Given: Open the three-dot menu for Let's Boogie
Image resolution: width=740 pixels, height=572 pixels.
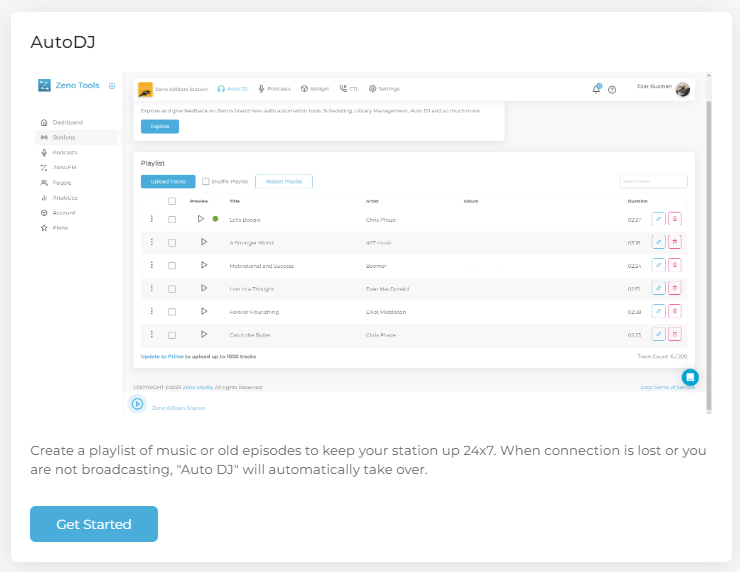Looking at the screenshot, I should tap(151, 219).
